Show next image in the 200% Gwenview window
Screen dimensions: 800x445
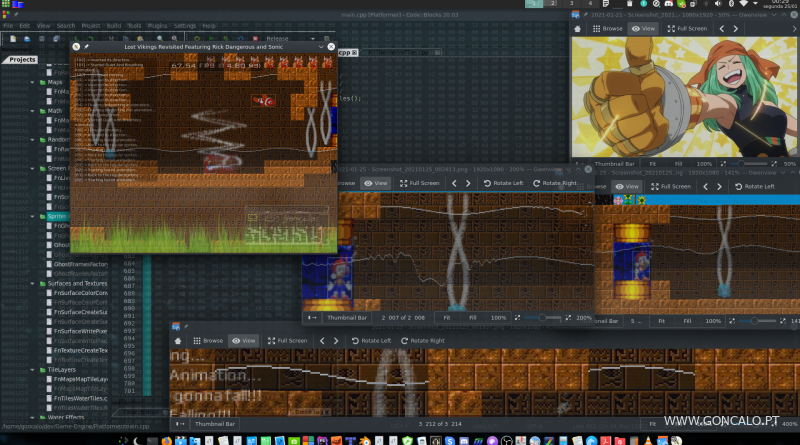[x=468, y=183]
